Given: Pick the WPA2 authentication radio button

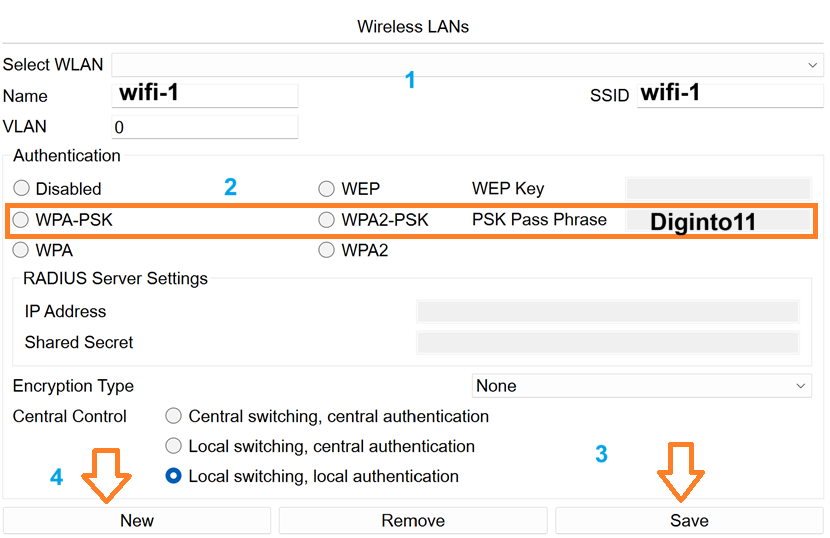Looking at the screenshot, I should click(x=326, y=250).
